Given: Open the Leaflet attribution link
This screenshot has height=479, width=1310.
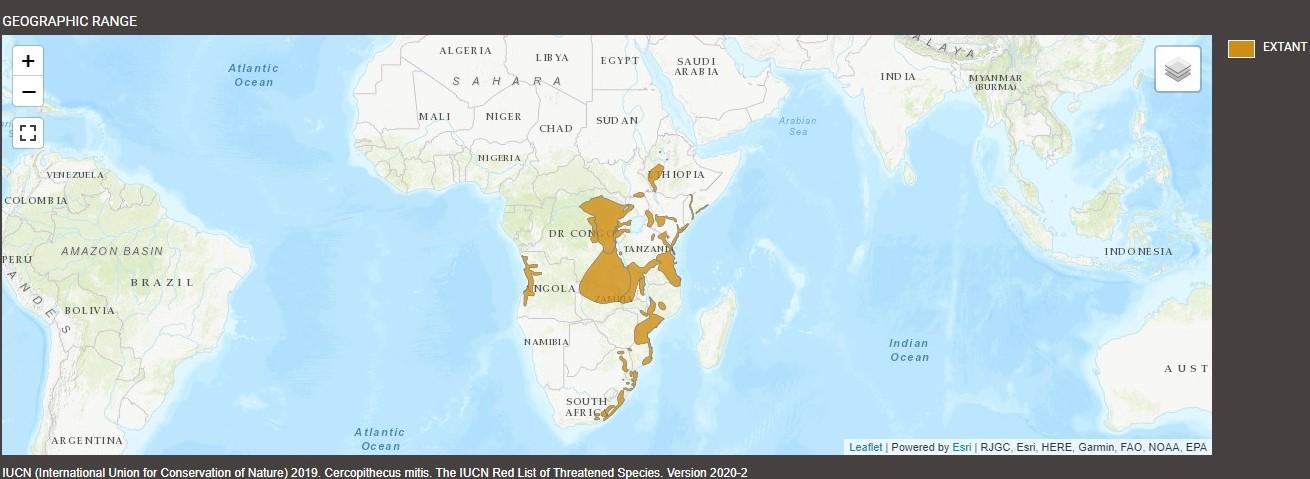Looking at the screenshot, I should pyautogui.click(x=865, y=447).
